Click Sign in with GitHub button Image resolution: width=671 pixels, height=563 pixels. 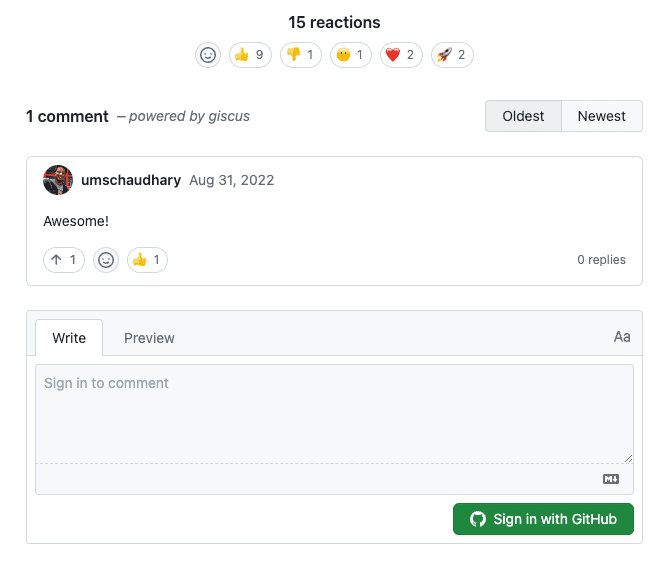pos(543,519)
